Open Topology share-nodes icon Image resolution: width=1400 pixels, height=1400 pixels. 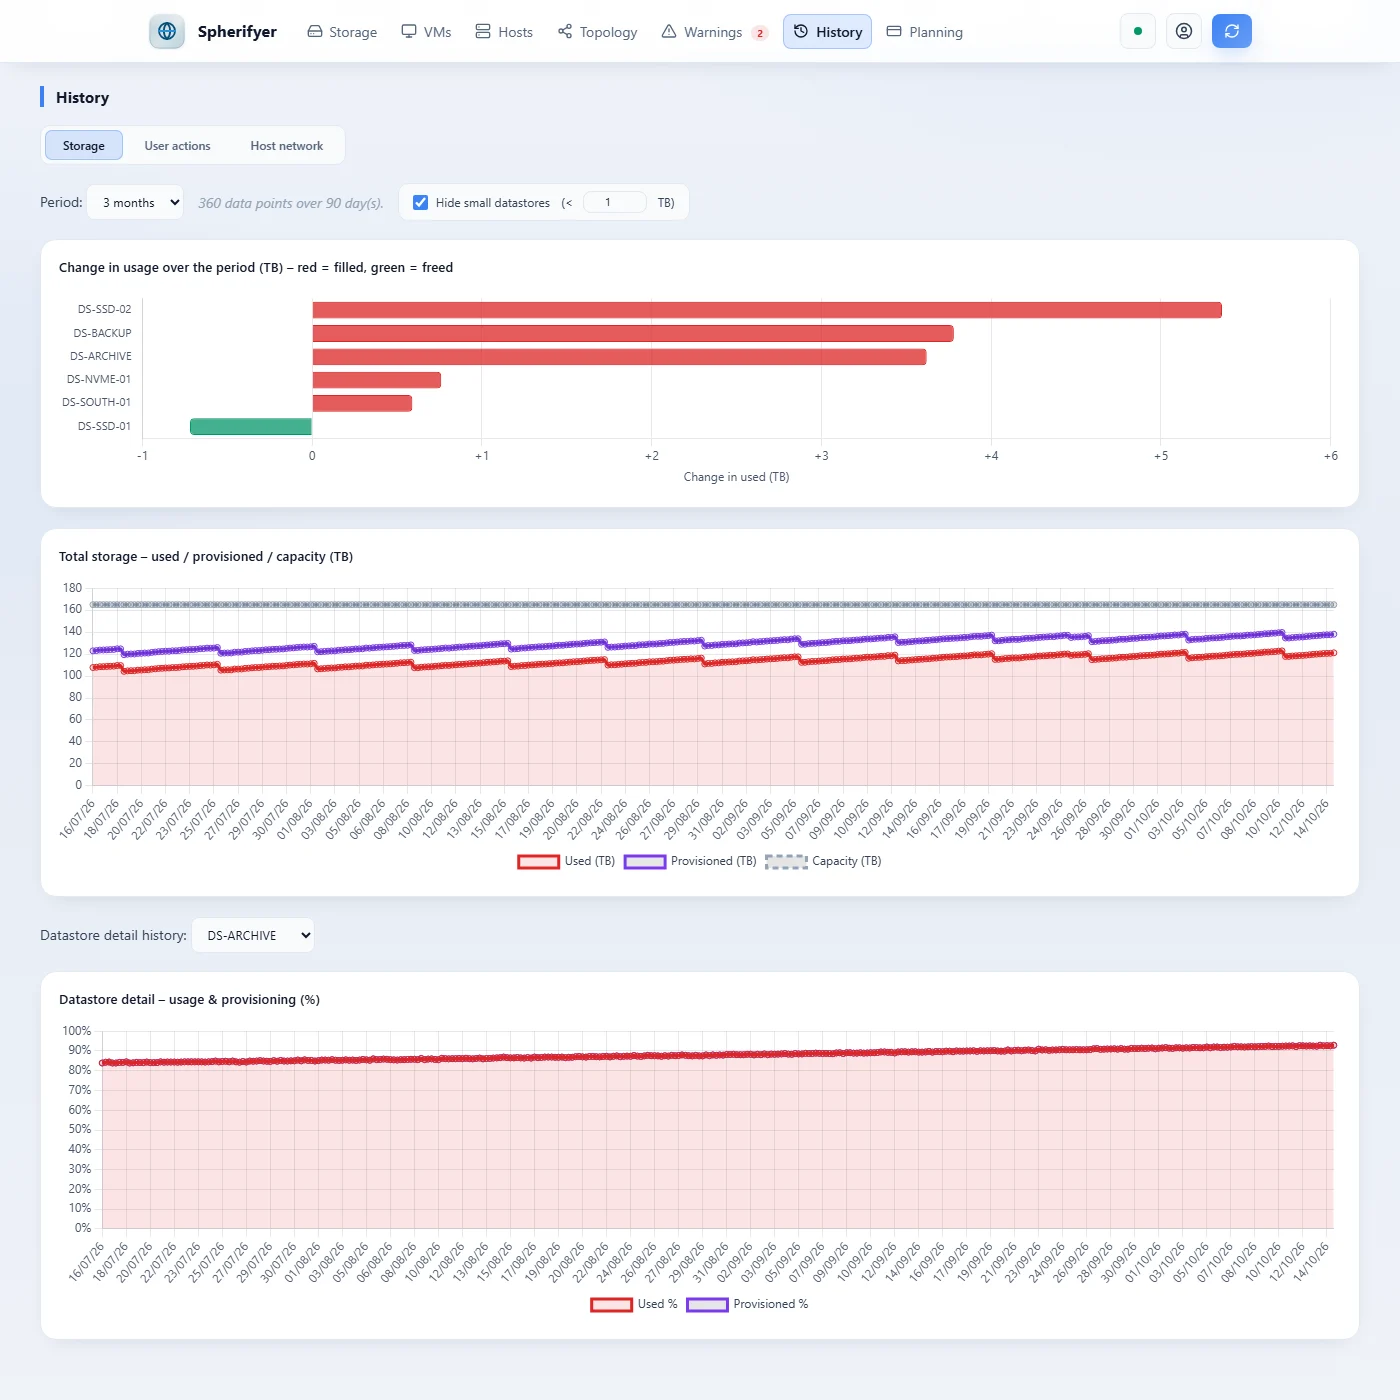pyautogui.click(x=565, y=31)
